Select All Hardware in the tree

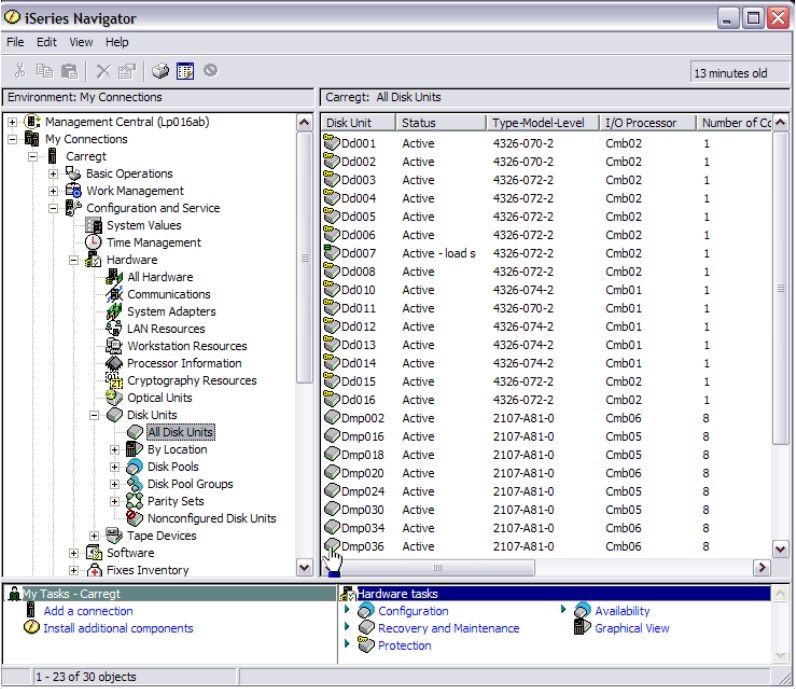[160, 277]
